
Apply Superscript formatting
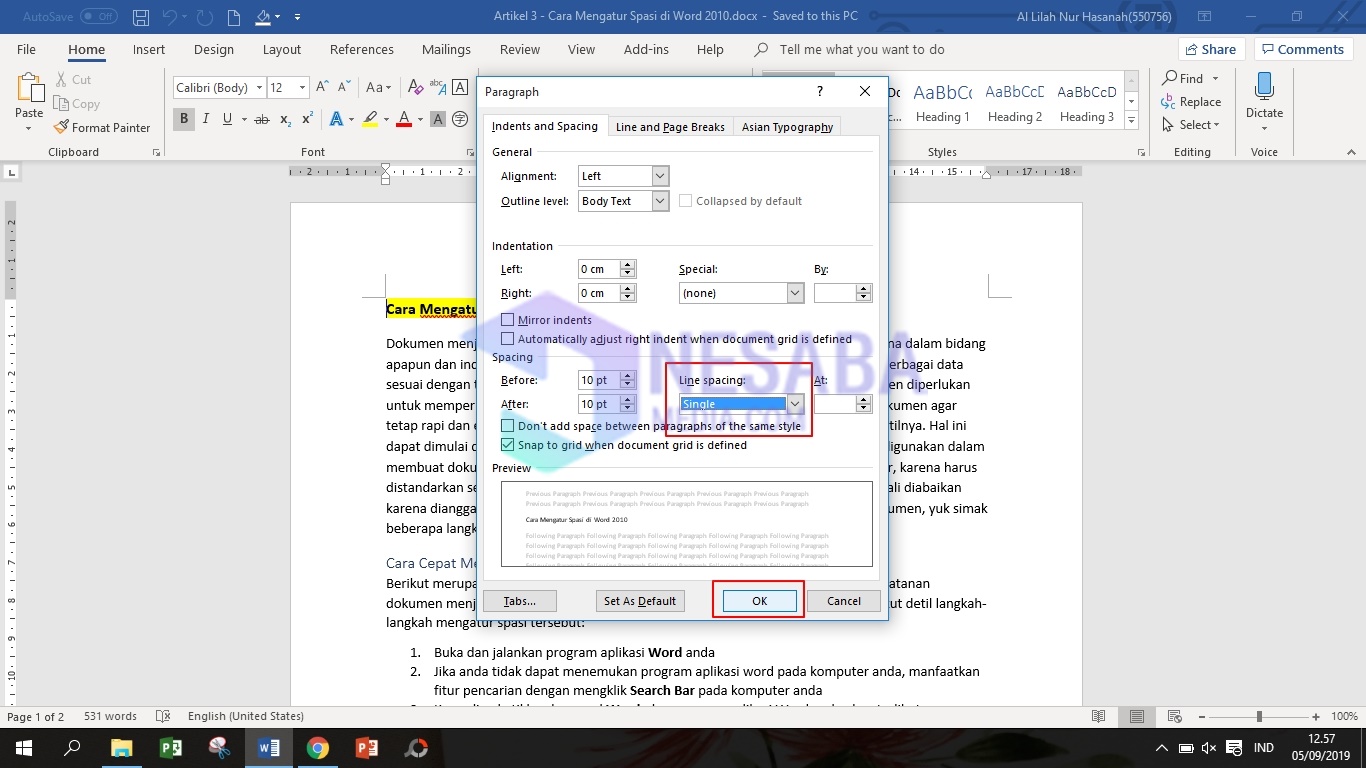[x=307, y=119]
